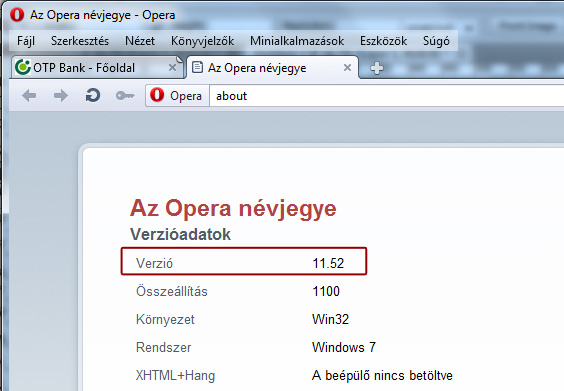The width and height of the screenshot is (564, 391).
Task: Click the Az Opera névjegye heading
Action: point(233,209)
